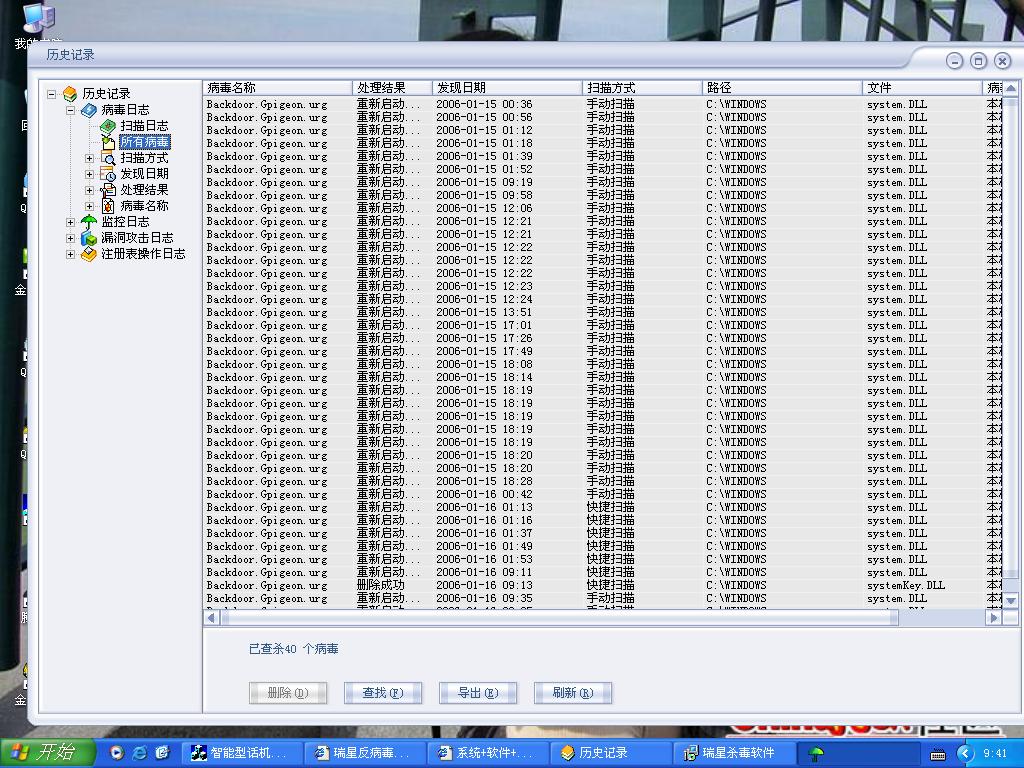The image size is (1024, 768).
Task: Switch to 瑞星反病毒 taskbar window
Action: [x=364, y=753]
